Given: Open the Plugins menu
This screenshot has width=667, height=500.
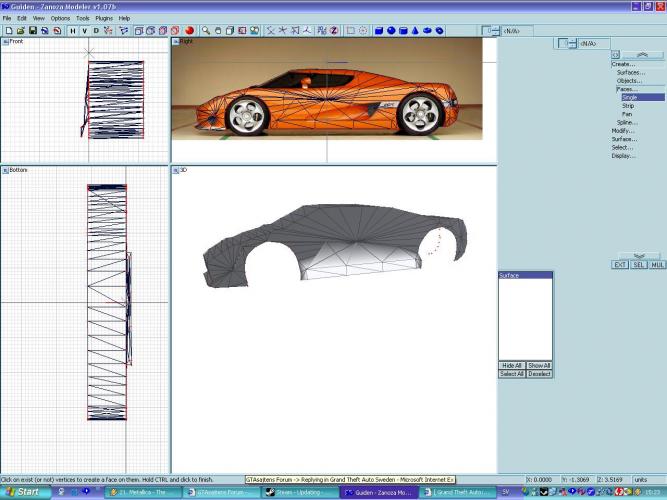Looking at the screenshot, I should 104,18.
